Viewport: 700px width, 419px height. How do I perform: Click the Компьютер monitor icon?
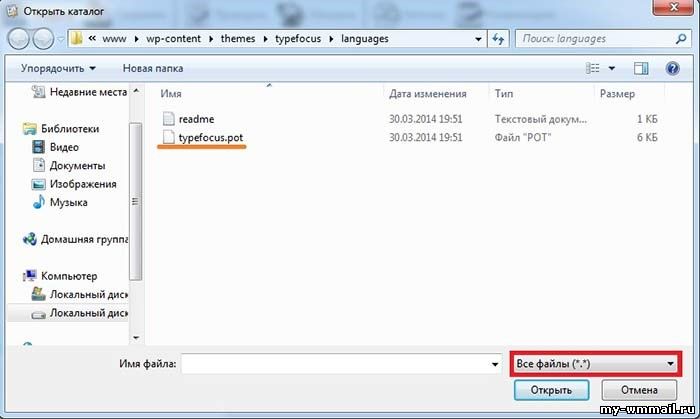coord(29,276)
